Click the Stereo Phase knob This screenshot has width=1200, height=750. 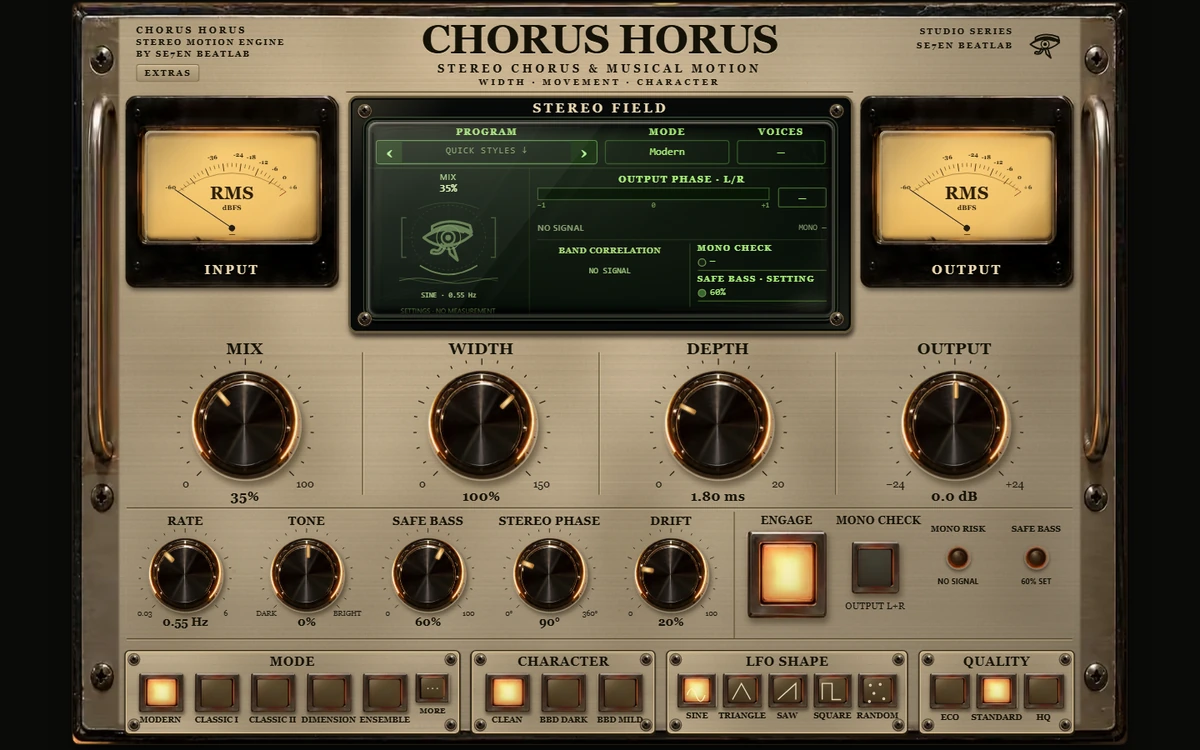(x=549, y=574)
